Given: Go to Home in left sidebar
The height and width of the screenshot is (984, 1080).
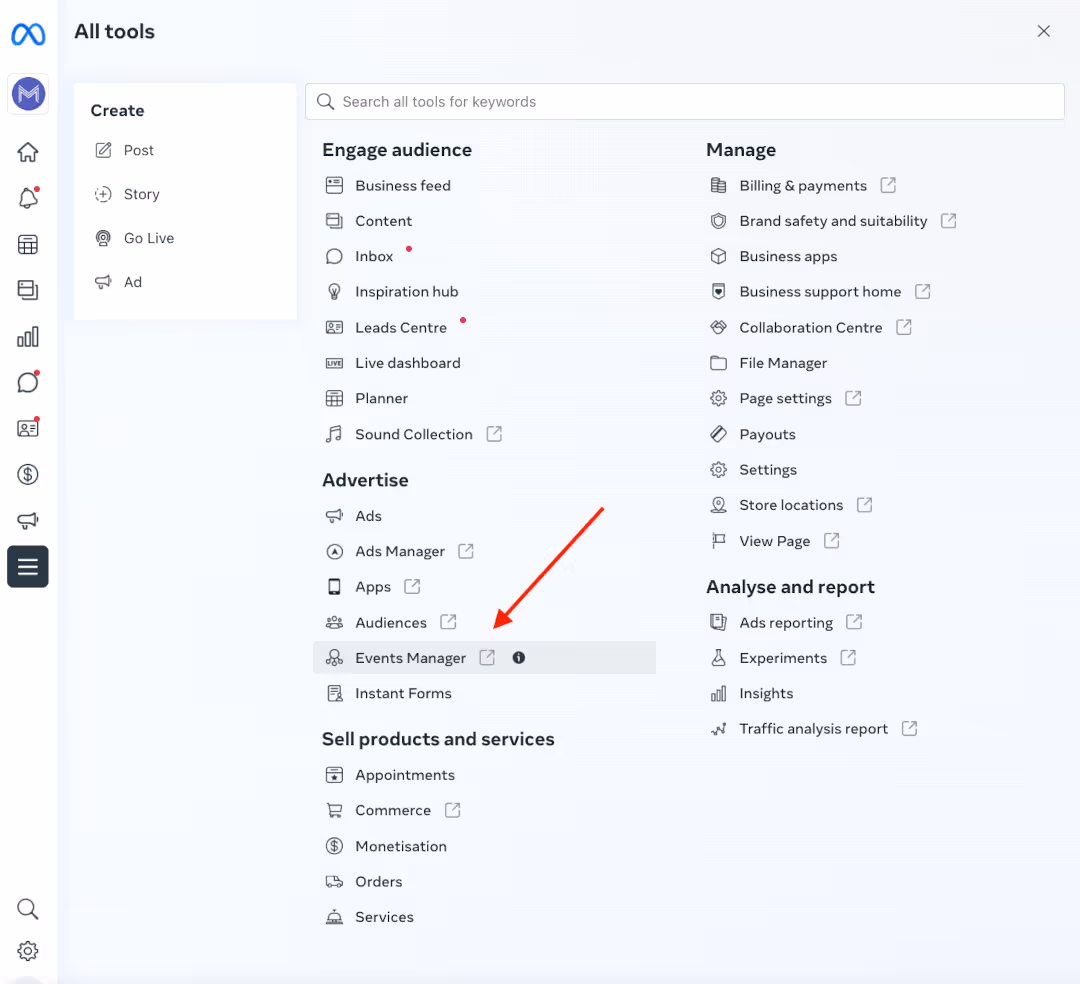Looking at the screenshot, I should click(28, 152).
